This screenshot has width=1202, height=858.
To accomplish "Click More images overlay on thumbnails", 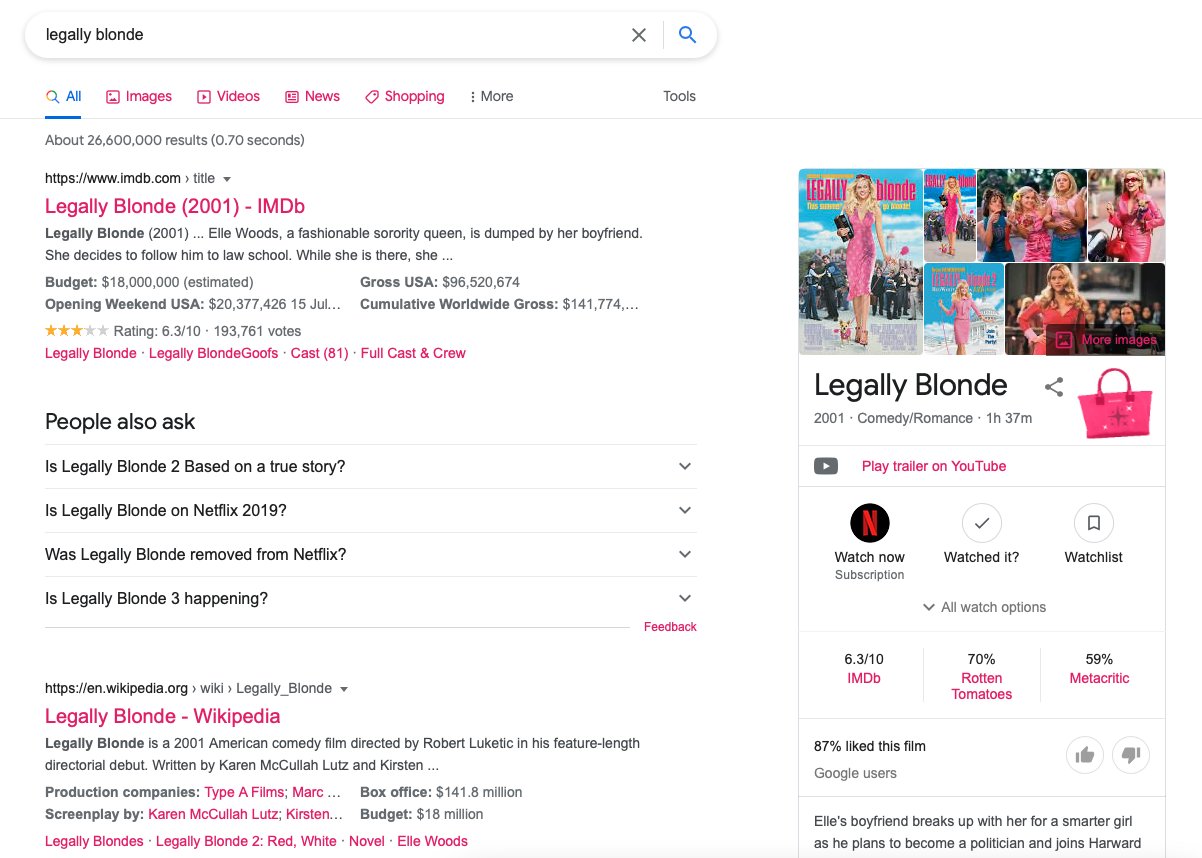I will coord(1106,340).
